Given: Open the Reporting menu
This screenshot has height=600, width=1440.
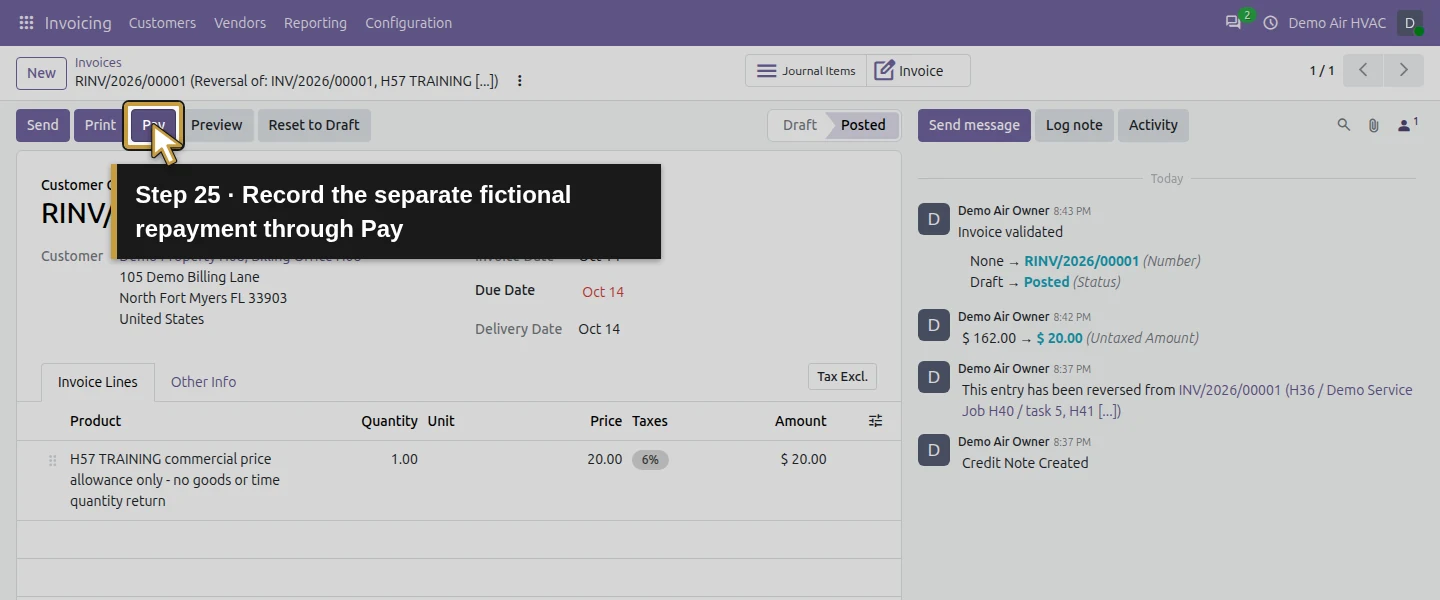Looking at the screenshot, I should (315, 22).
